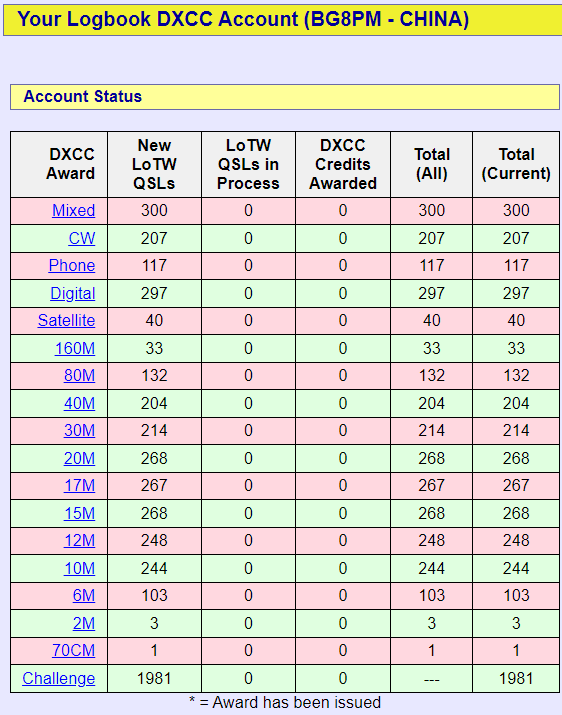Open the 2M band link
This screenshot has width=562, height=715.
tap(84, 624)
